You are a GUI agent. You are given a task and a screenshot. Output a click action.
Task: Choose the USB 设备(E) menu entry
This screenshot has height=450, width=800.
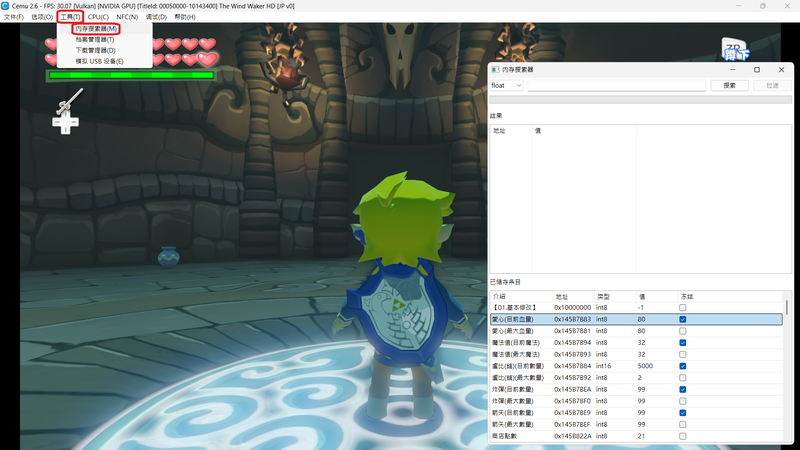[x=99, y=61]
